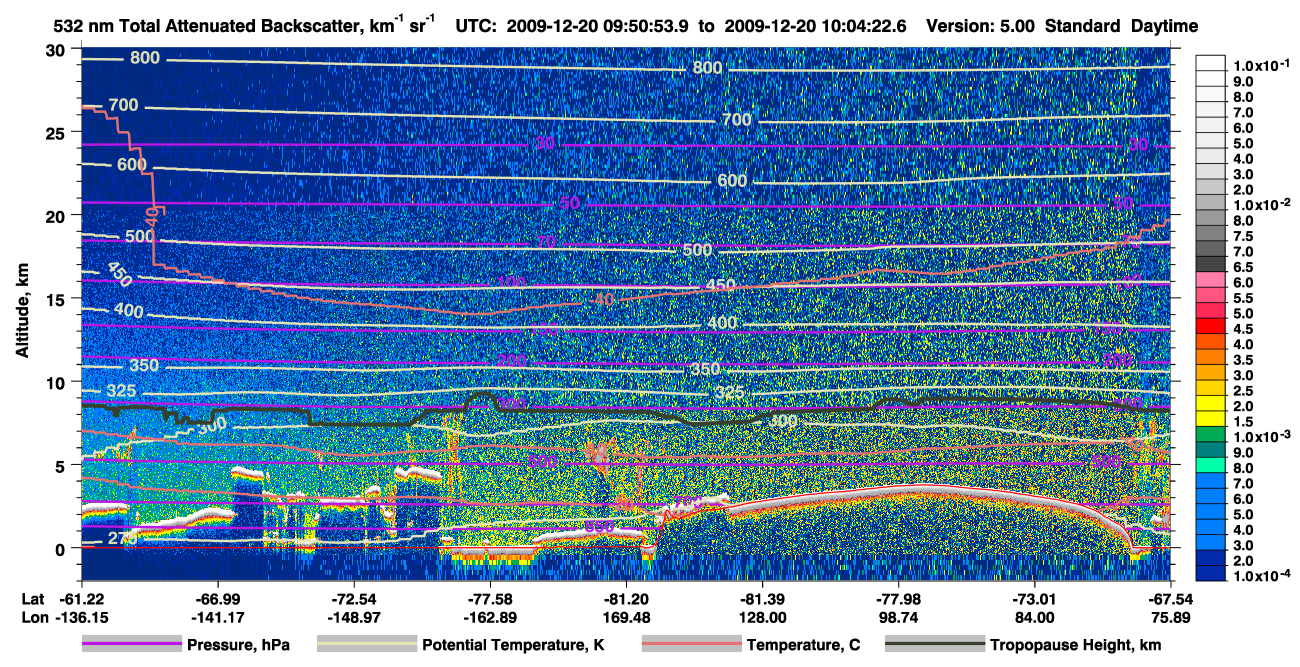1300x667 pixels.
Task: Click the longitude value '75.89'
Action: tap(1172, 616)
